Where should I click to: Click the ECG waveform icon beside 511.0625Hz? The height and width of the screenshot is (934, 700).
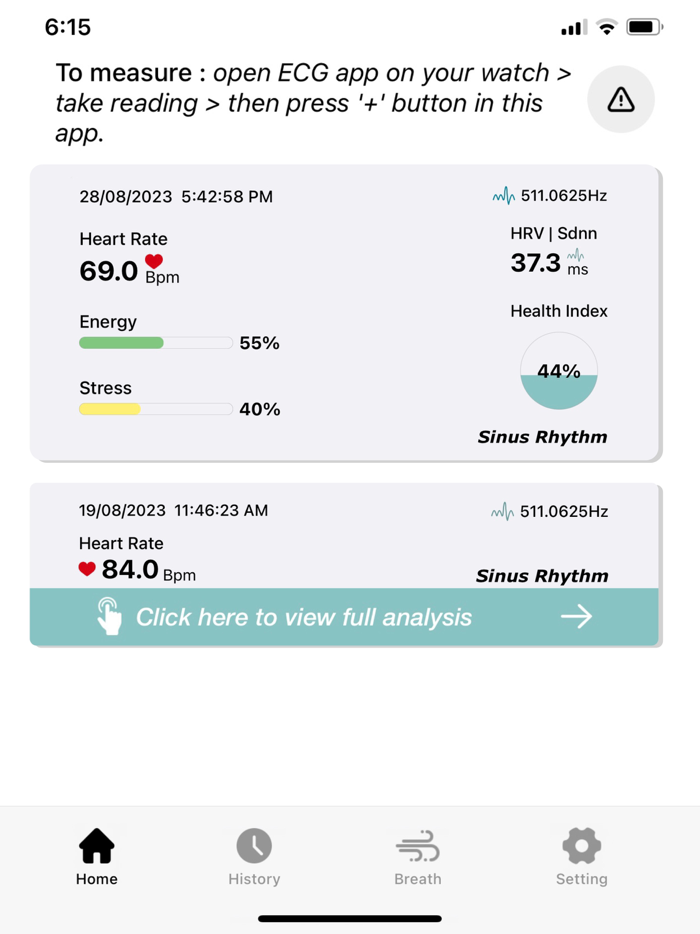point(503,196)
